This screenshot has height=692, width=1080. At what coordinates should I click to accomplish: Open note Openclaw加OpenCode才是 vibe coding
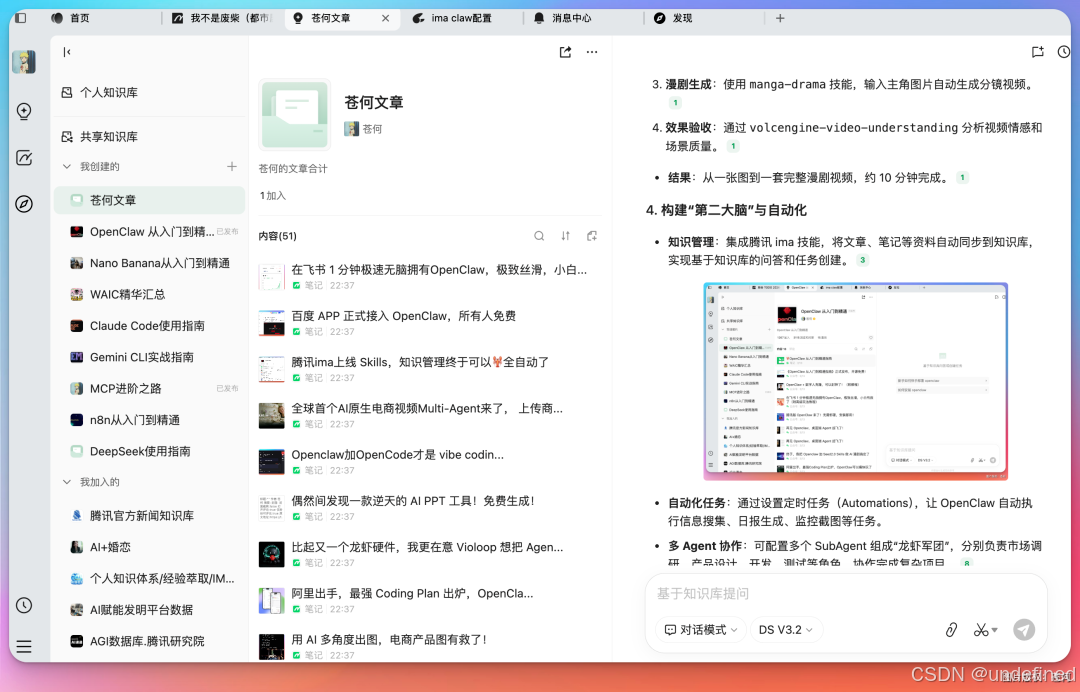click(x=430, y=461)
